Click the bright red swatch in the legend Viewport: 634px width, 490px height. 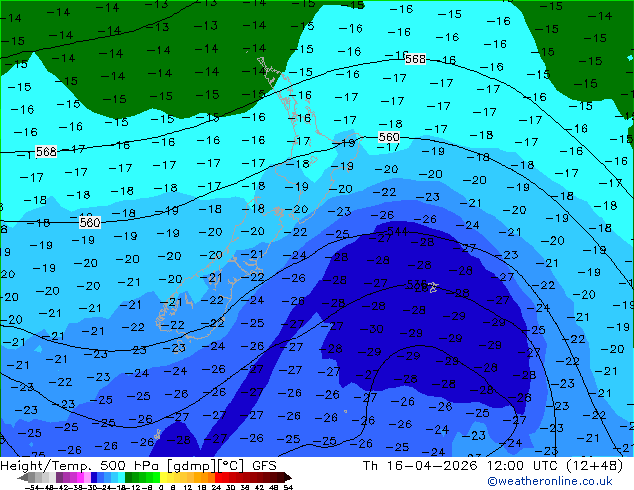(x=218, y=477)
